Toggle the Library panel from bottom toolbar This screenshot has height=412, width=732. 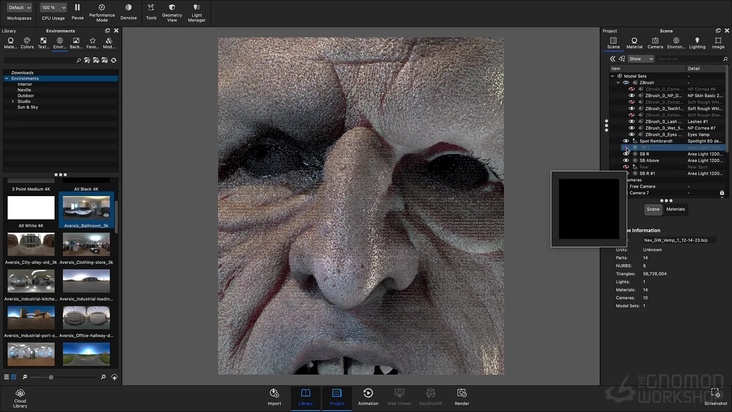pos(305,397)
